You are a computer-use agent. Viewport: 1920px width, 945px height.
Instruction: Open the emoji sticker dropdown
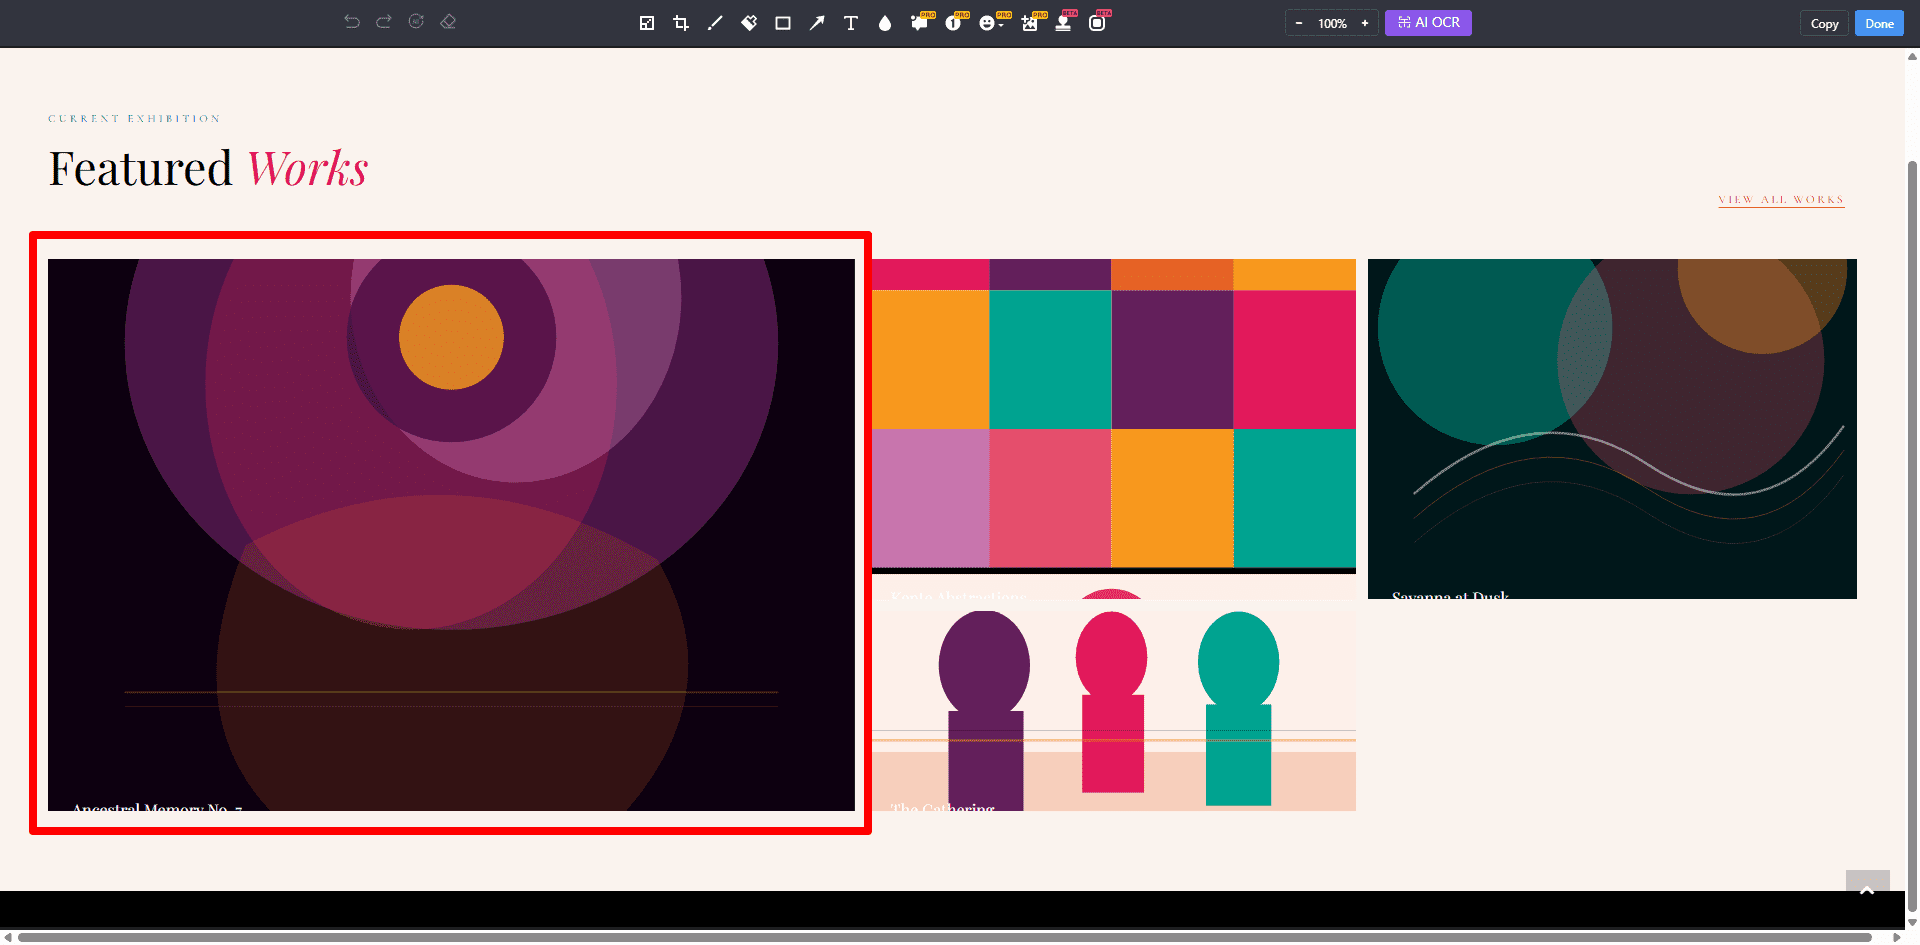pos(991,23)
